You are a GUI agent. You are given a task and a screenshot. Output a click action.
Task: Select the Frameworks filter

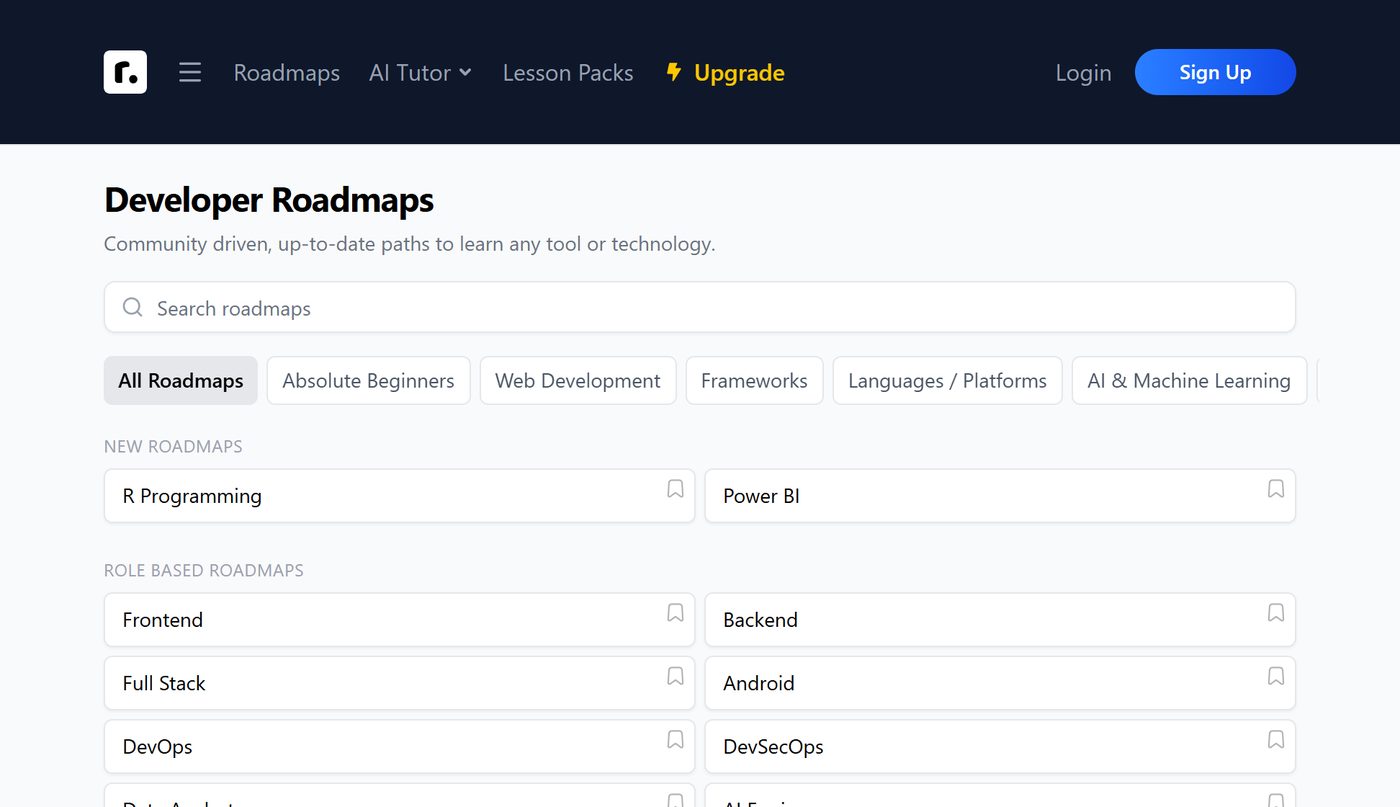coord(754,381)
